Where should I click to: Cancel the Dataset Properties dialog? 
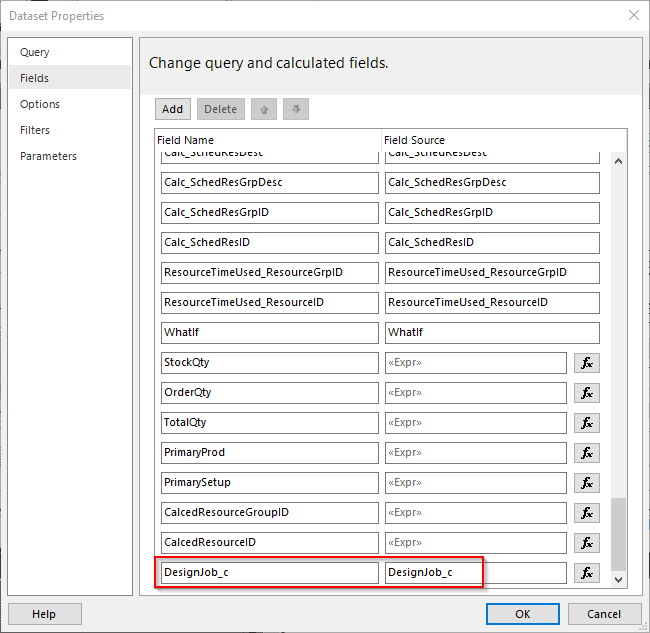pyautogui.click(x=604, y=614)
